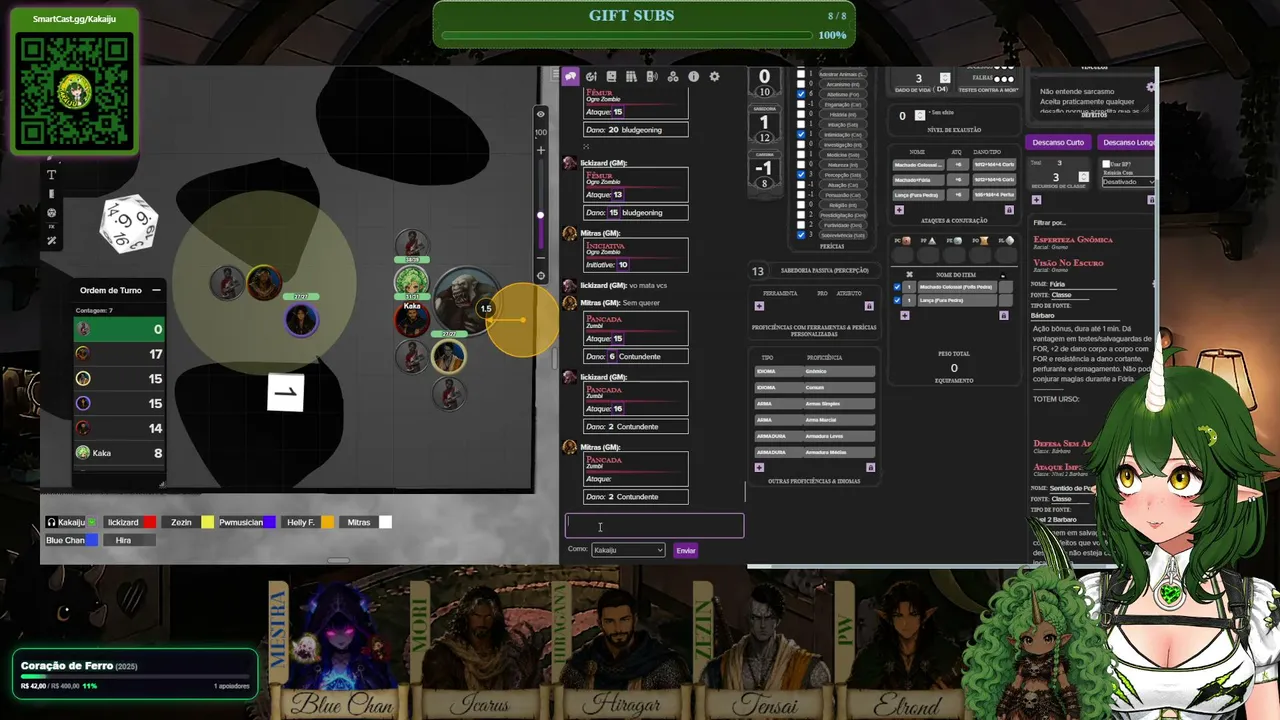Select the Text tool on left toolbar
Image resolution: width=1280 pixels, height=720 pixels.
52,175
